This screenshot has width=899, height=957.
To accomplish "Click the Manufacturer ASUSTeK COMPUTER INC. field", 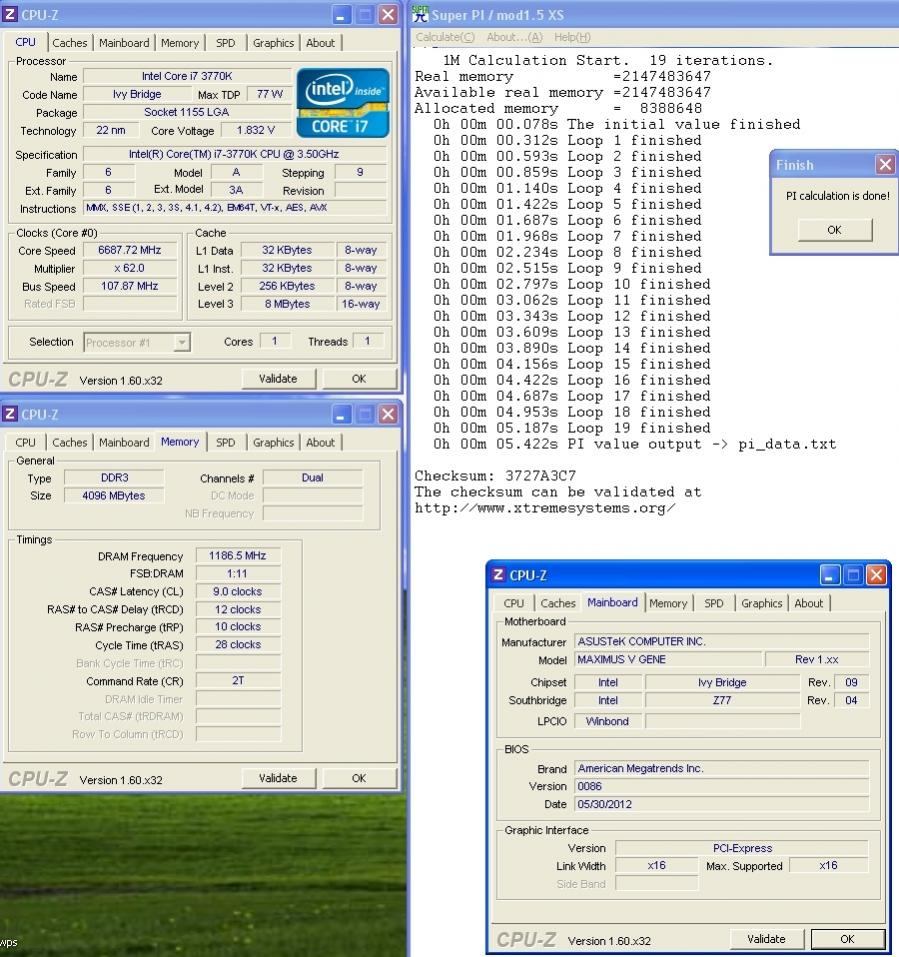I will tap(722, 641).
